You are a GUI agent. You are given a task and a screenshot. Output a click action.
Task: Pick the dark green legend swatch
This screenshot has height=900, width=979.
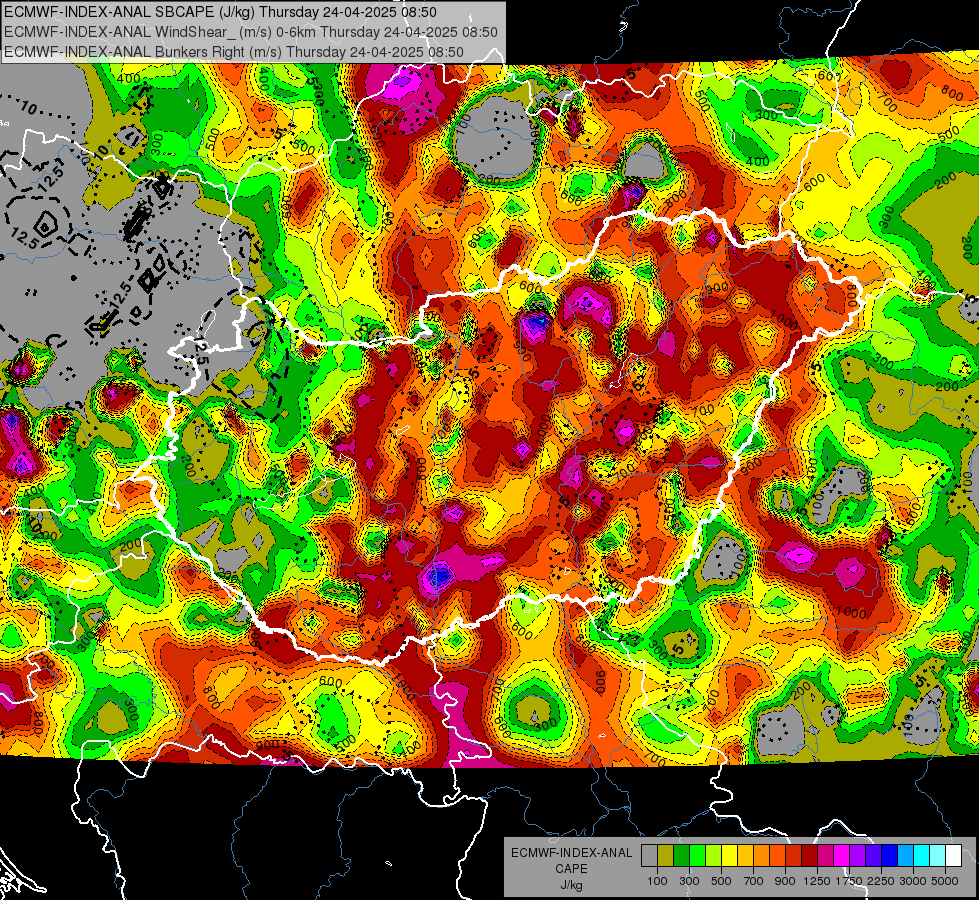[681, 855]
